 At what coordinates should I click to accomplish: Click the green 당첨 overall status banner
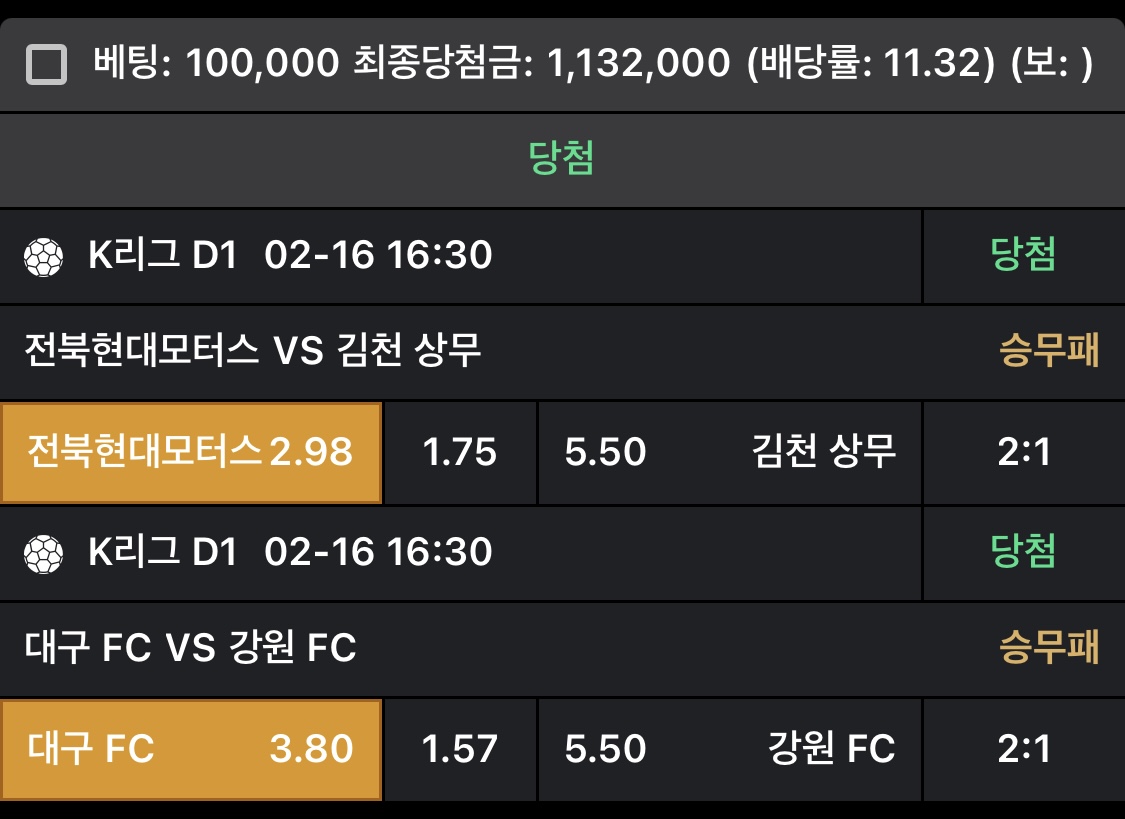tap(562, 159)
